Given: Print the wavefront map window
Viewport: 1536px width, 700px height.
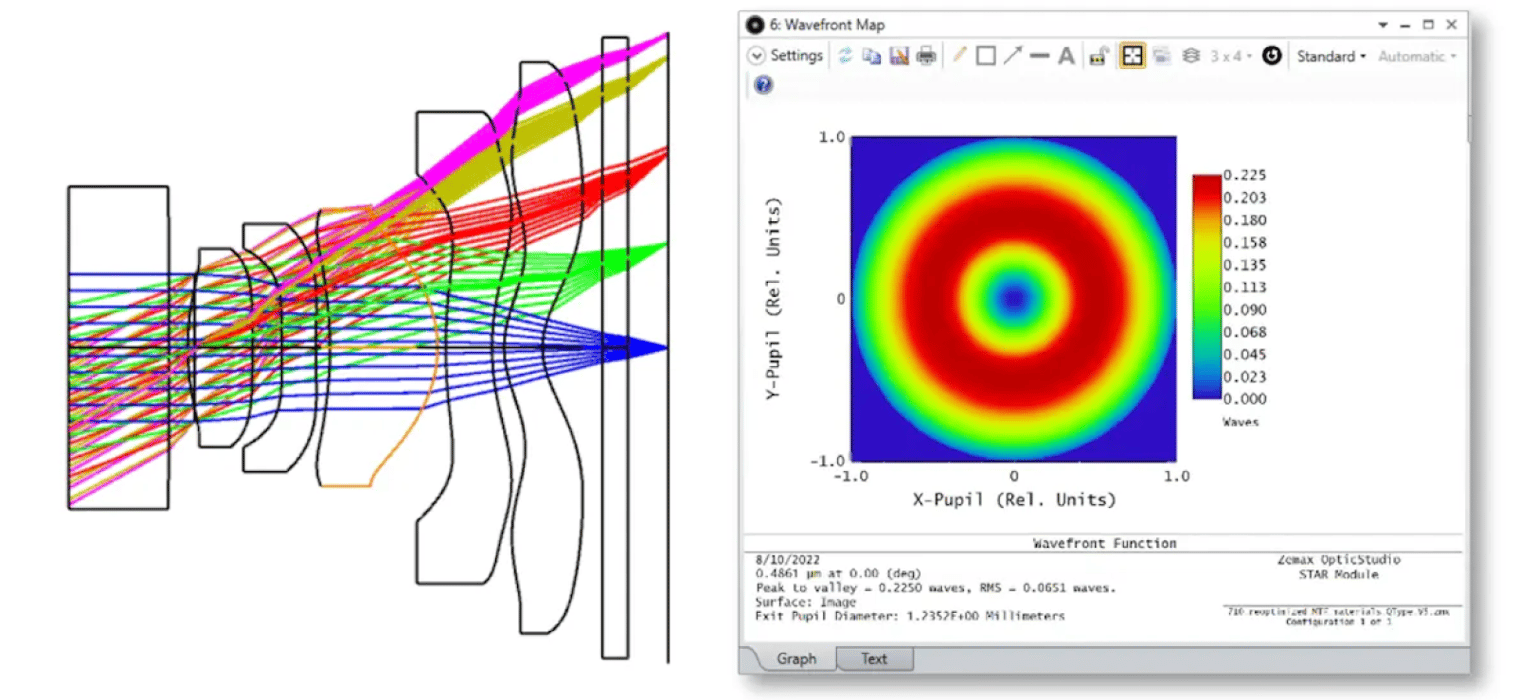Looking at the screenshot, I should [926, 56].
